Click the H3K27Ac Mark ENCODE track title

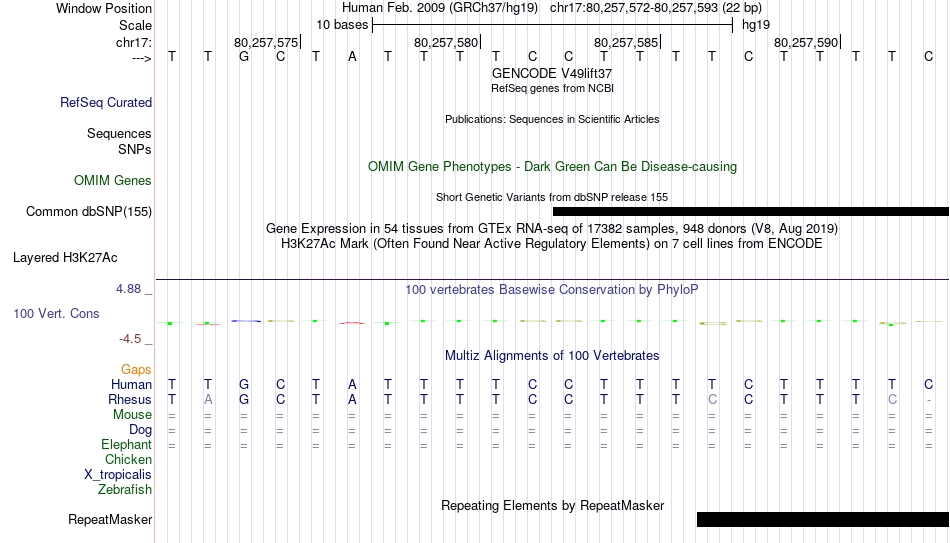552,244
